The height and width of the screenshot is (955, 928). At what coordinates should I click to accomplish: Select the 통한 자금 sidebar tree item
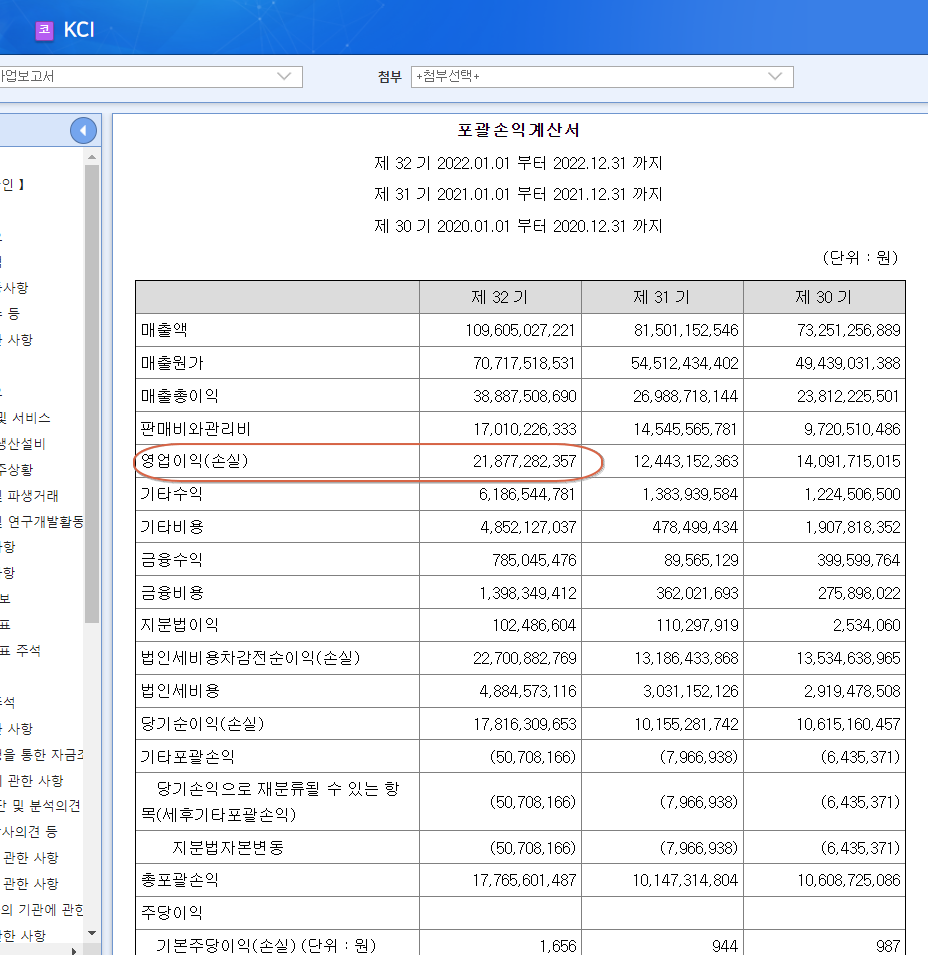42,755
